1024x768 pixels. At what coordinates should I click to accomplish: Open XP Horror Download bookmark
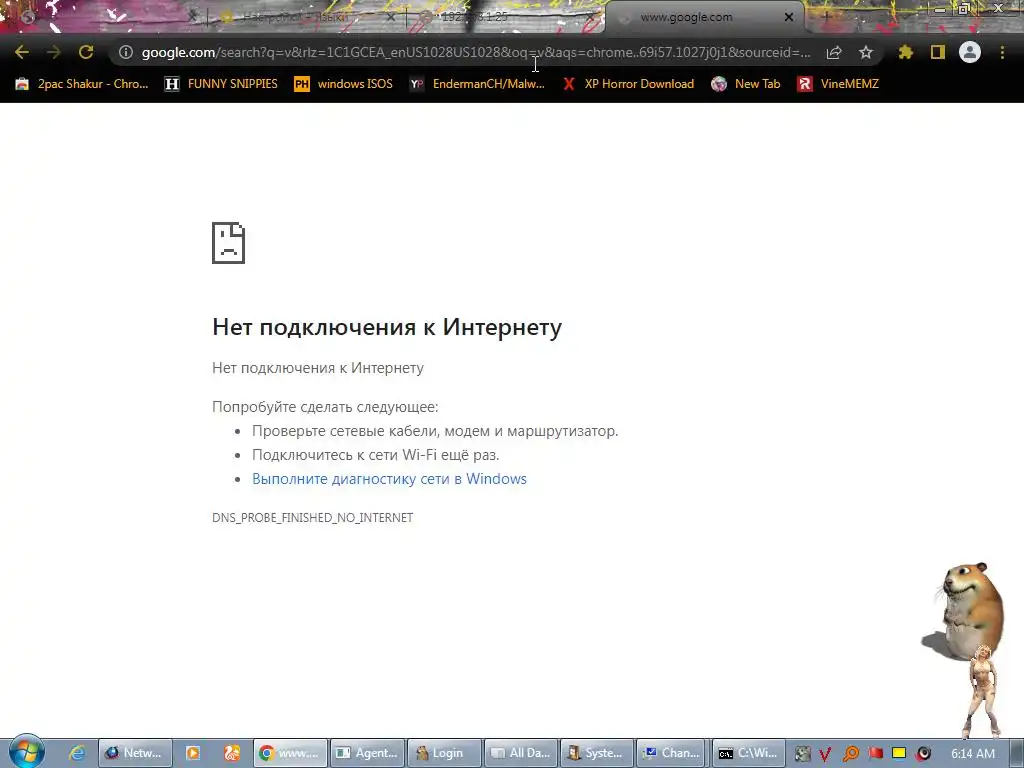628,84
